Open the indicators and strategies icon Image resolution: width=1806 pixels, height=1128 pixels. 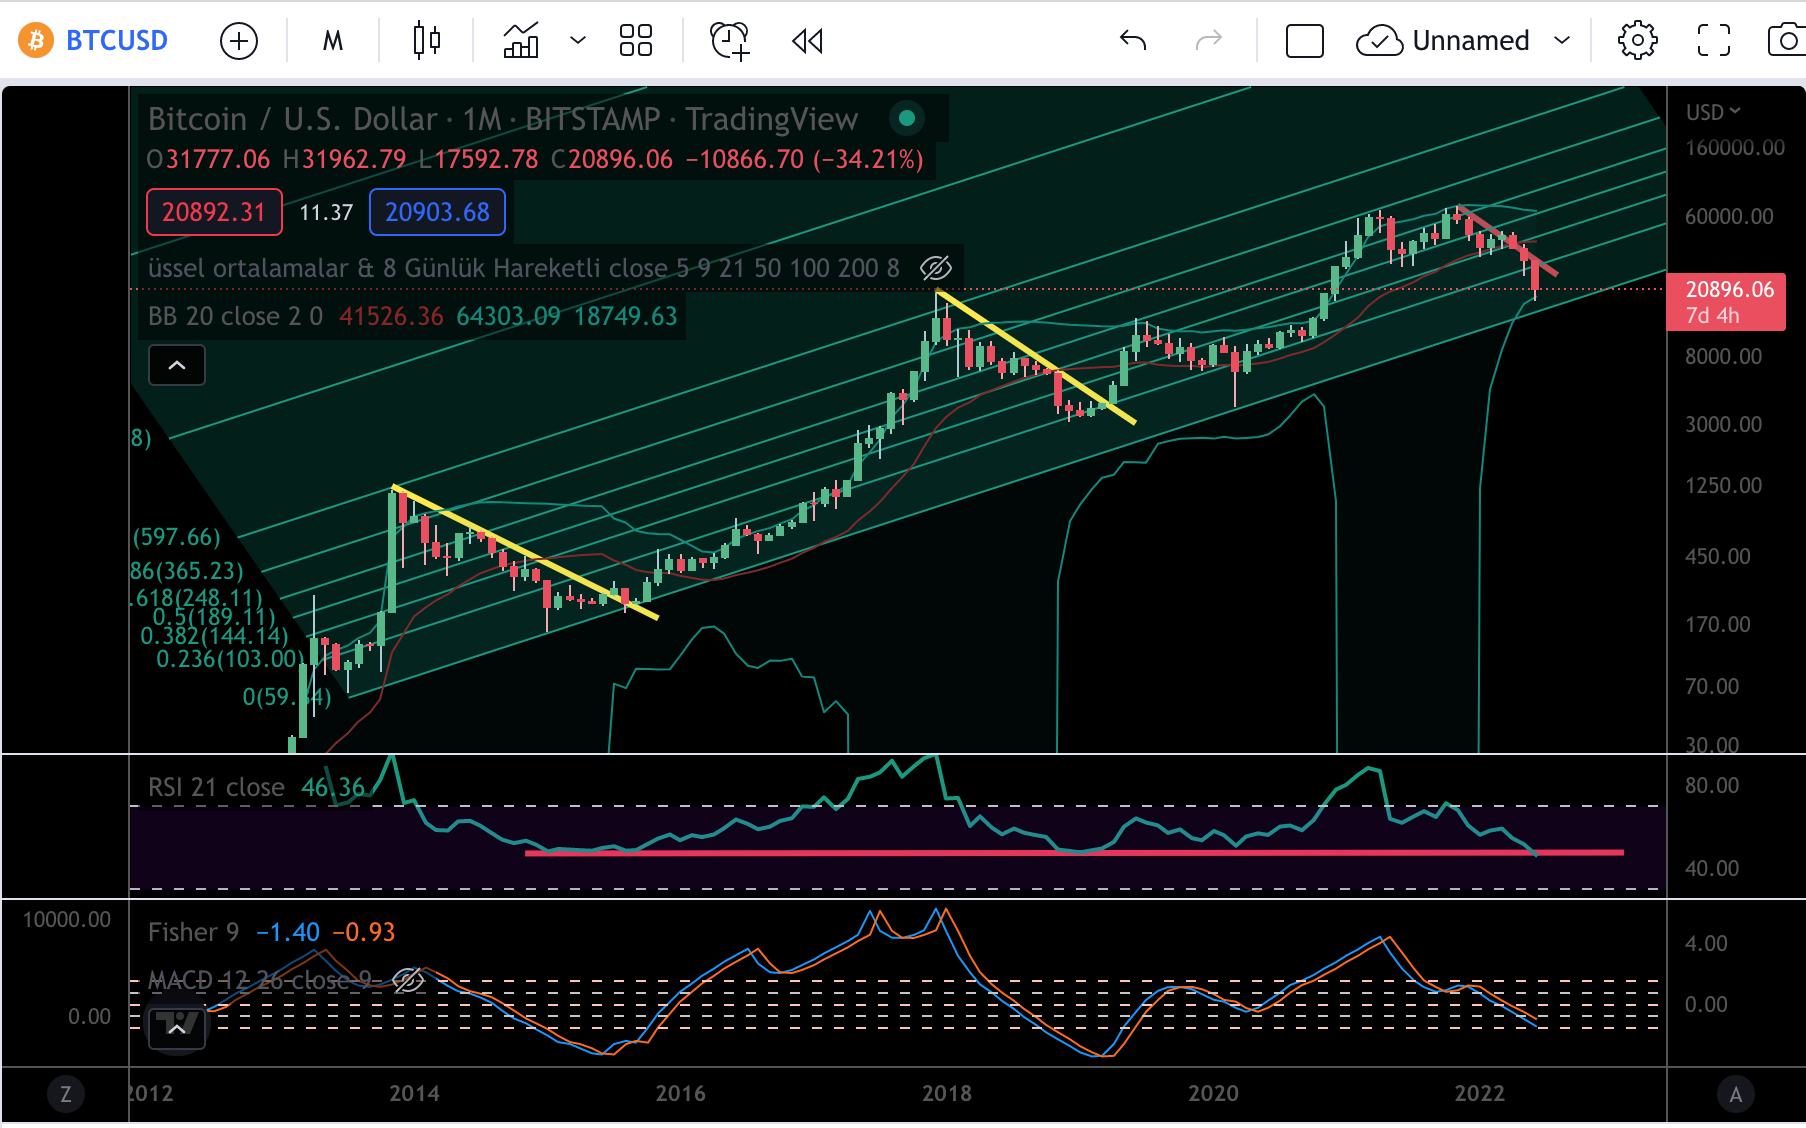[521, 40]
